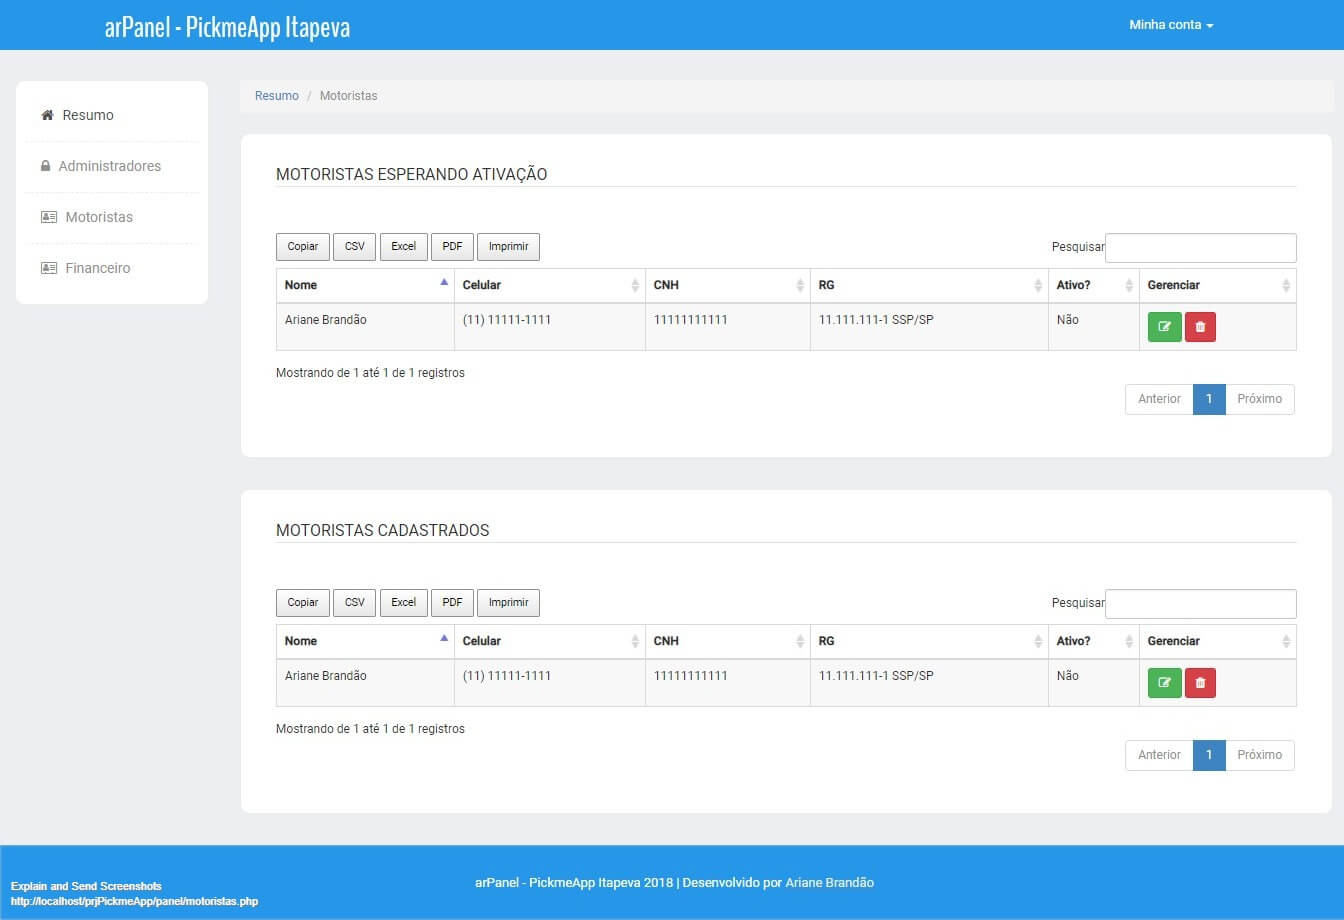Click the Gerenciar header in the waiting-activation table
This screenshot has width=1344, height=920.
point(1218,285)
